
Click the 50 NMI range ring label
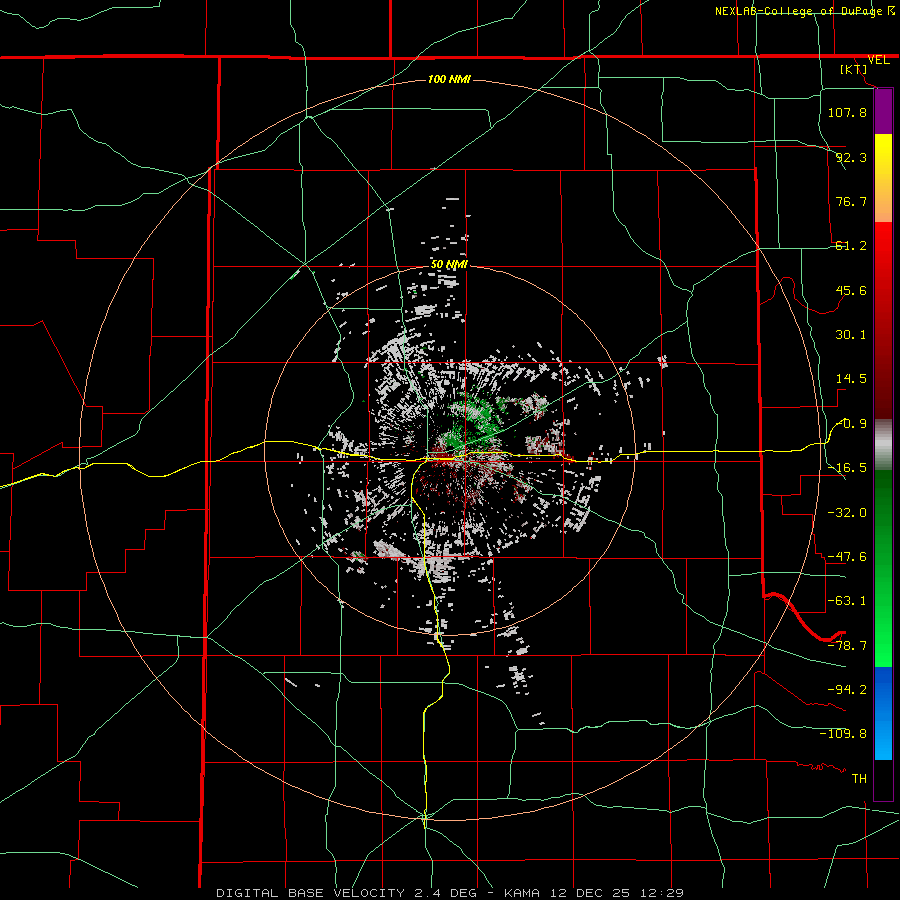tap(449, 264)
